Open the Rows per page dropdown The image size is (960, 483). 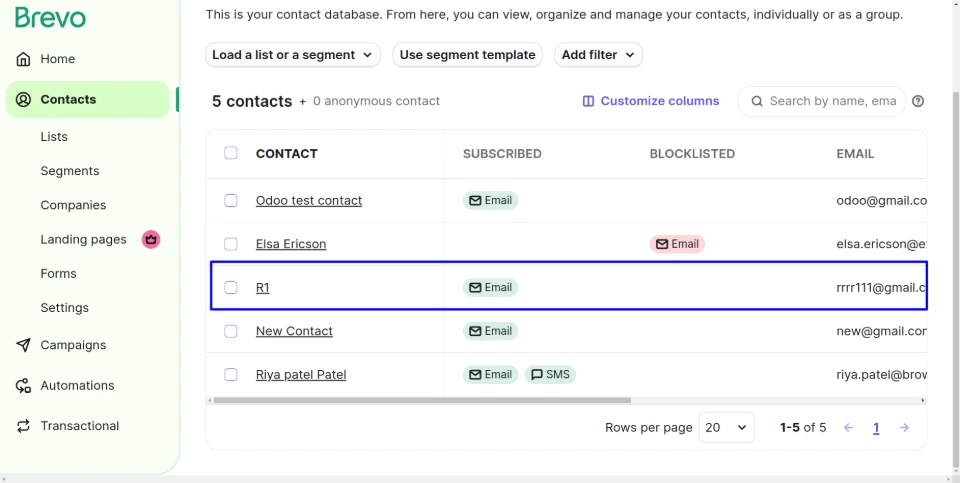[x=727, y=428]
